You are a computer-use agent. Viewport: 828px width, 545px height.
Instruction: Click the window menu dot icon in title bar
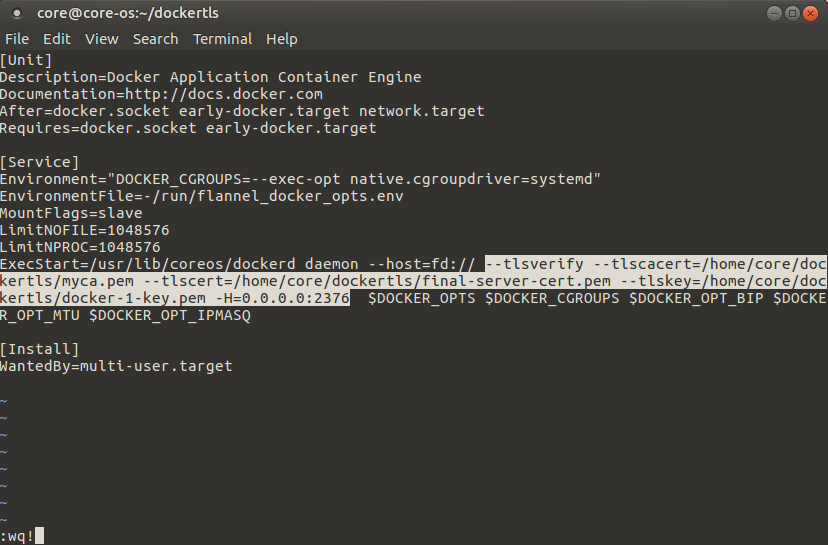(x=17, y=13)
